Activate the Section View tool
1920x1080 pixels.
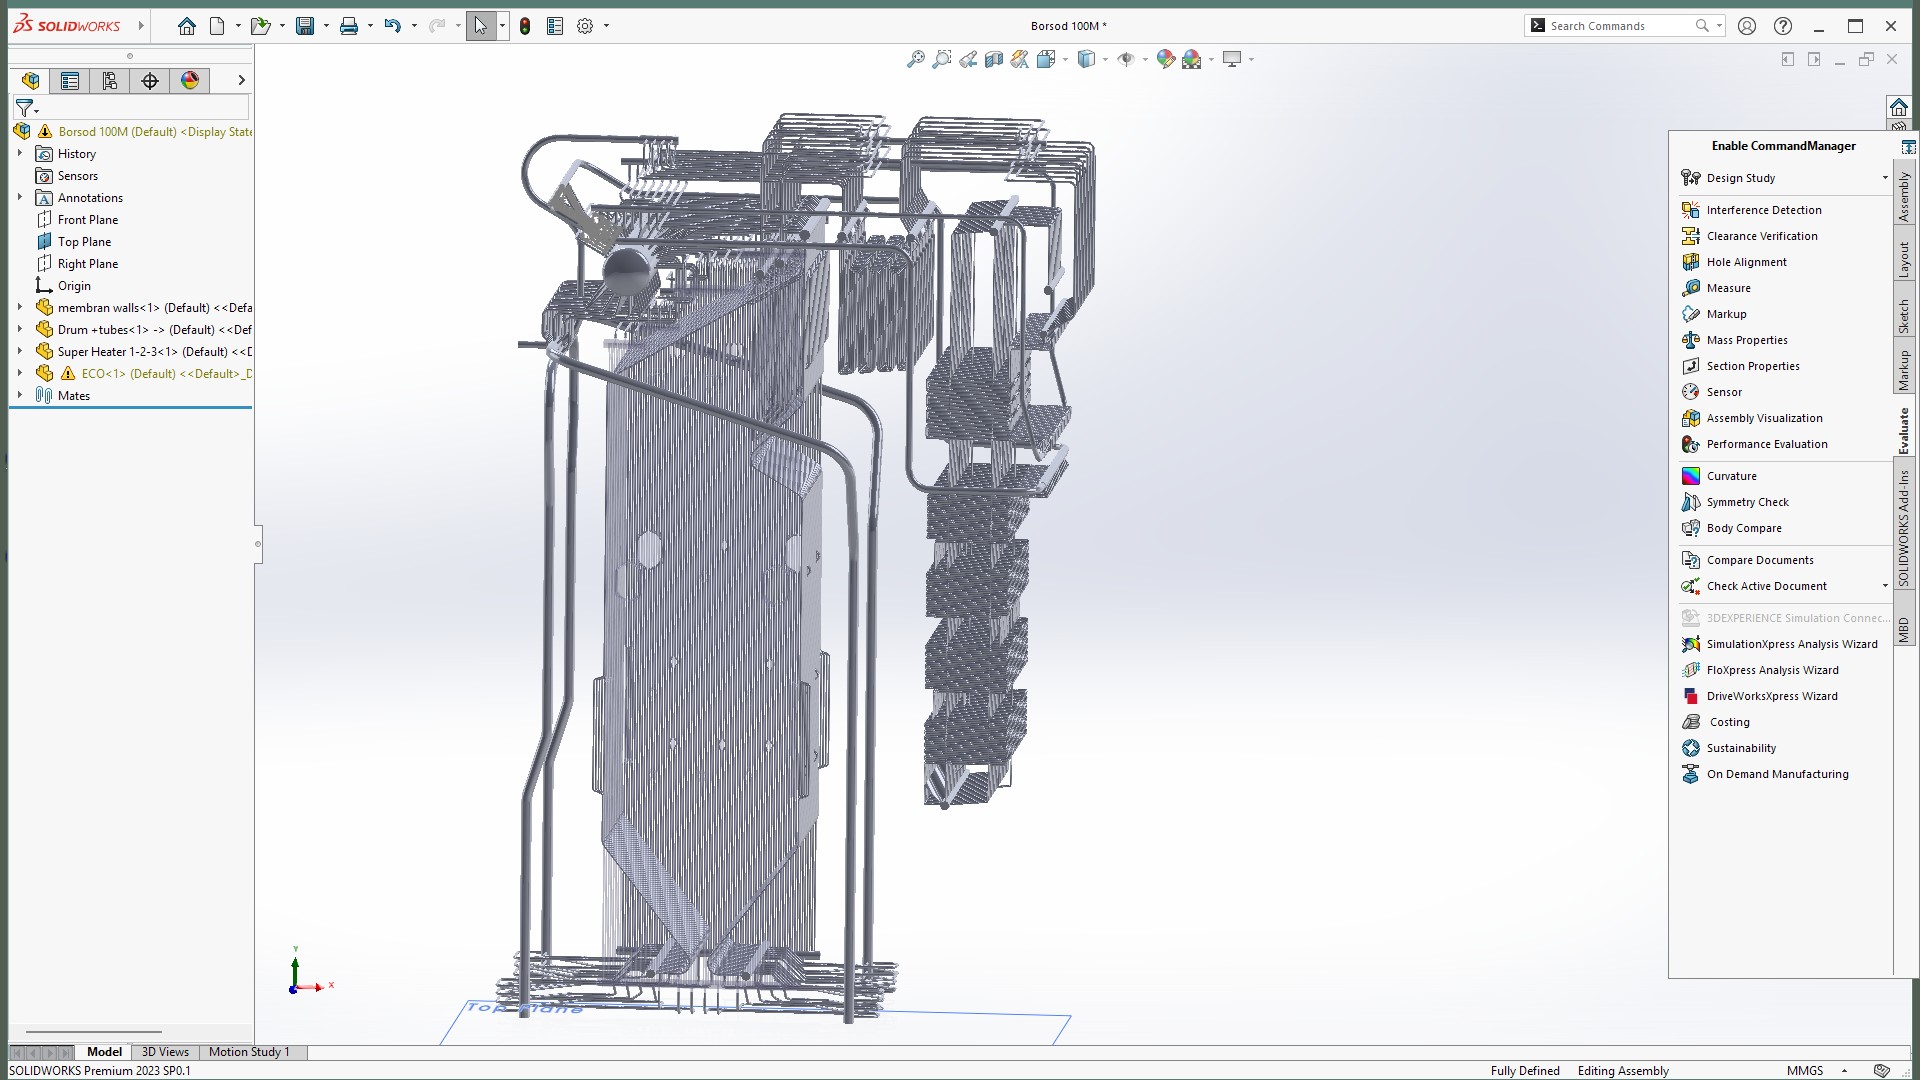[x=993, y=60]
